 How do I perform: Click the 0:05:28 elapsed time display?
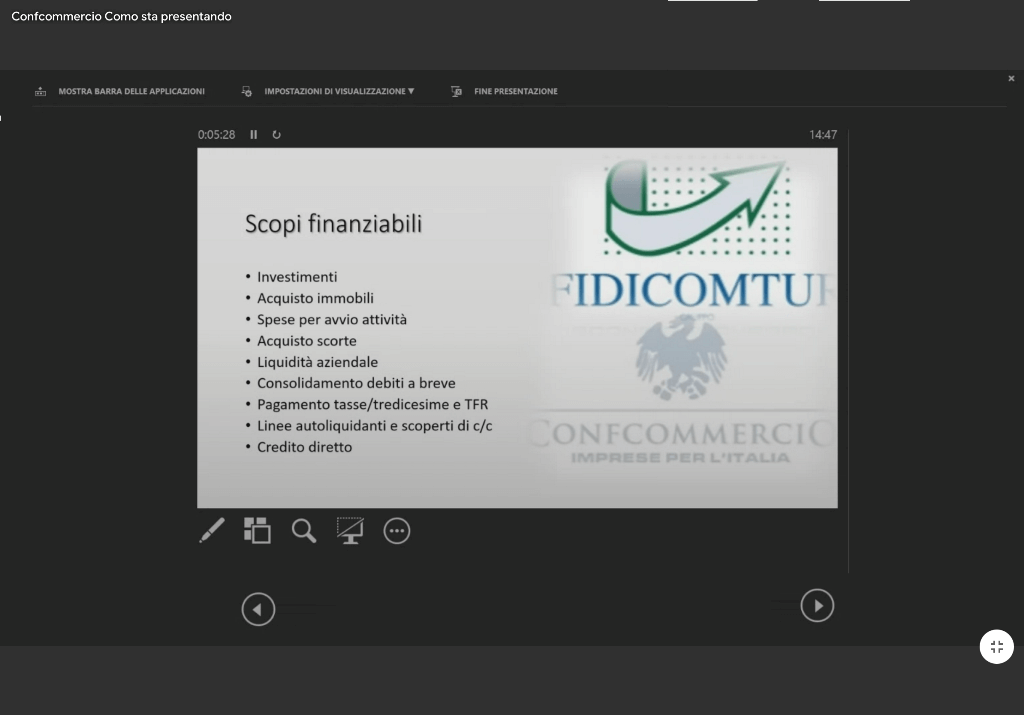tap(216, 135)
